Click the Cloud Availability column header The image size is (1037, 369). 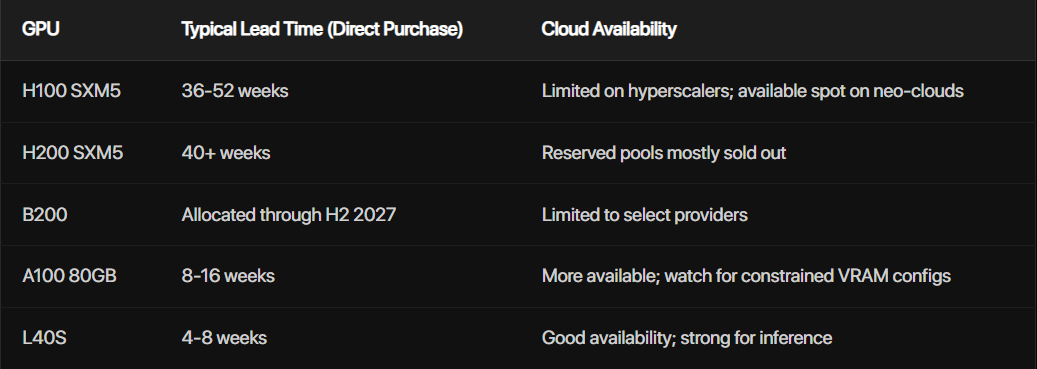(x=608, y=29)
